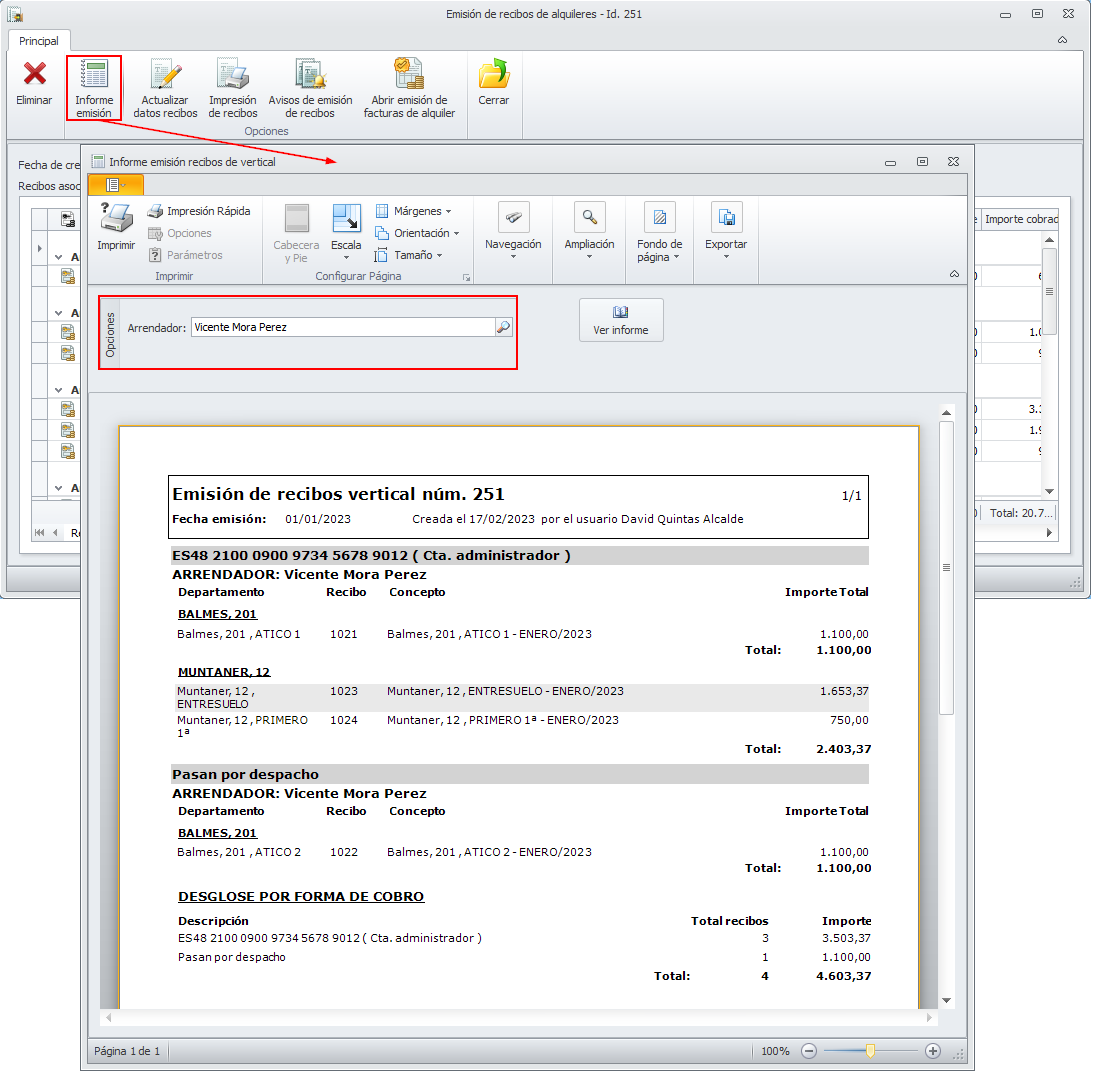
Task: Click the main window grid scroll-down arrow
Action: click(1049, 492)
